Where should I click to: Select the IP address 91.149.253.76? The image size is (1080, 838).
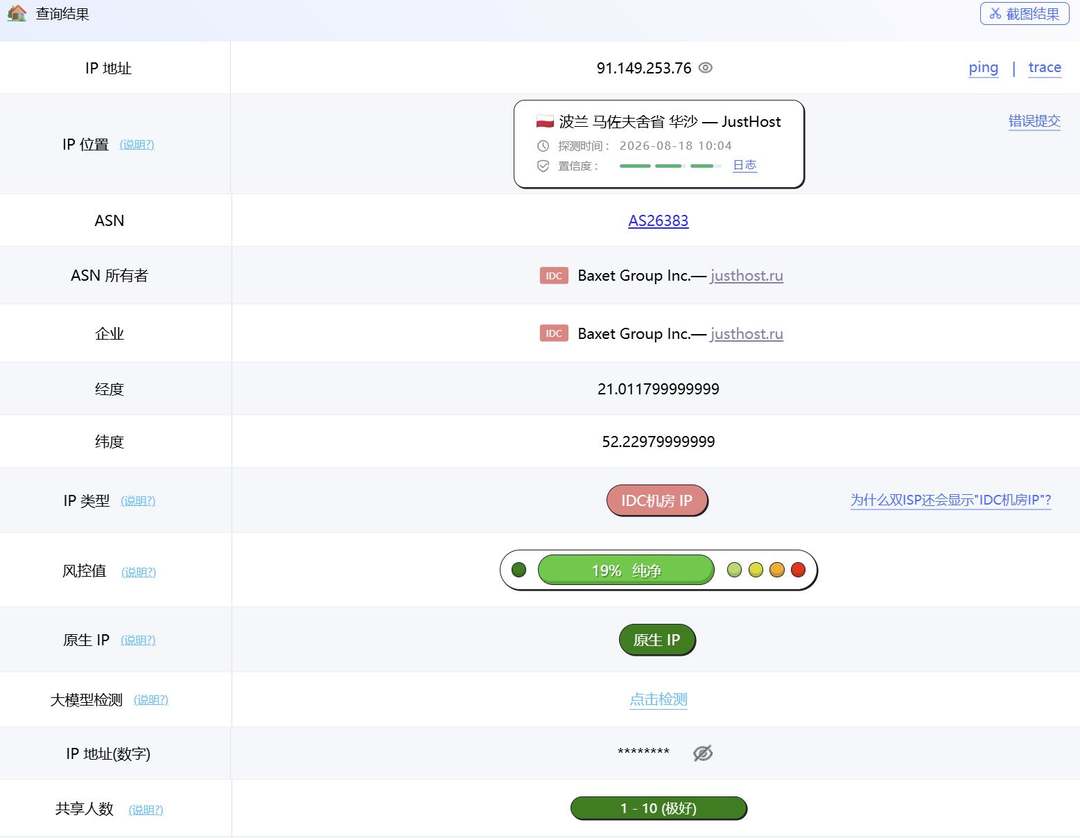tap(643, 67)
